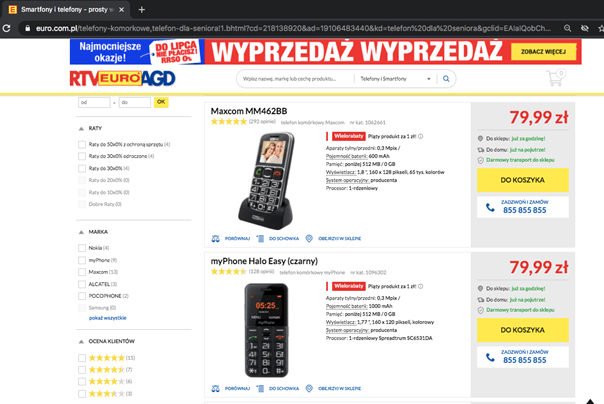Reload the page with browser refresh icon
The height and width of the screenshot is (404, 604).
(6, 28)
